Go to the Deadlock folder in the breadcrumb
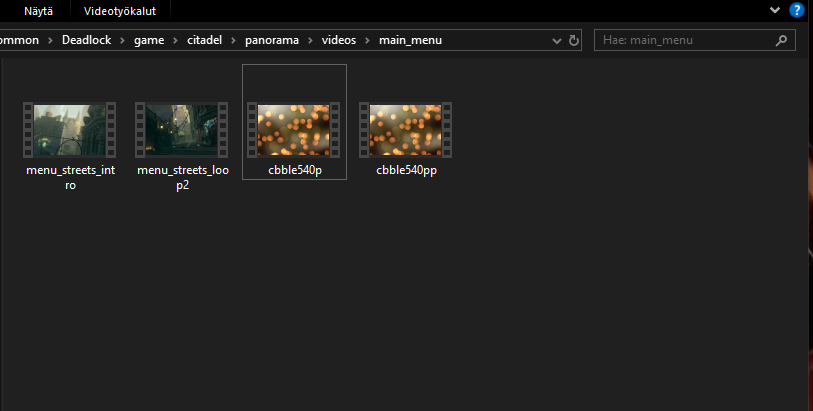The width and height of the screenshot is (813, 411). click(x=87, y=40)
